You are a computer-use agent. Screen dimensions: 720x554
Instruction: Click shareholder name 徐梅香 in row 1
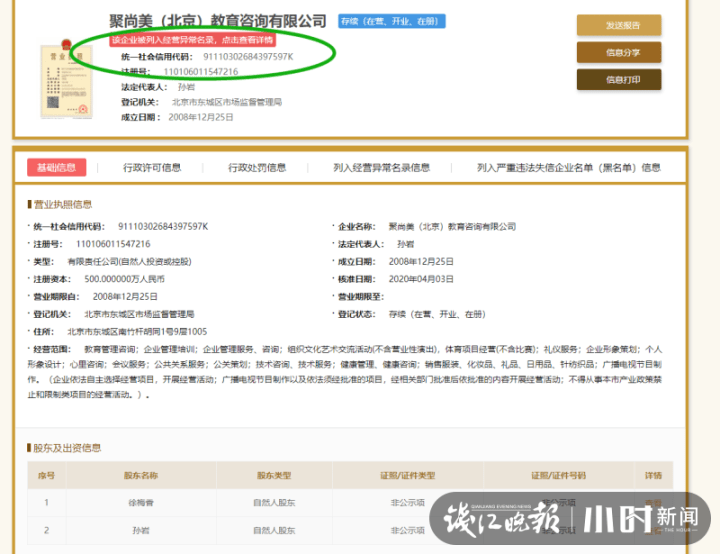coord(141,503)
